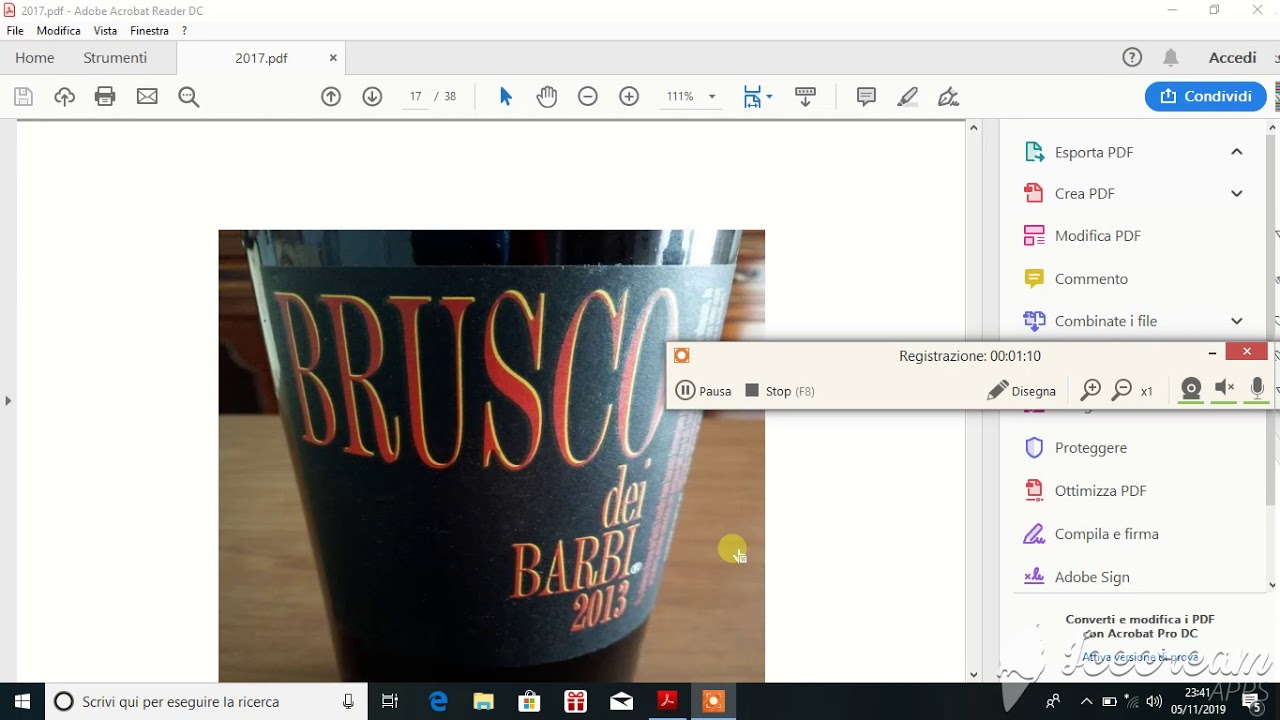Expand the Crea PDF section

1236,194
